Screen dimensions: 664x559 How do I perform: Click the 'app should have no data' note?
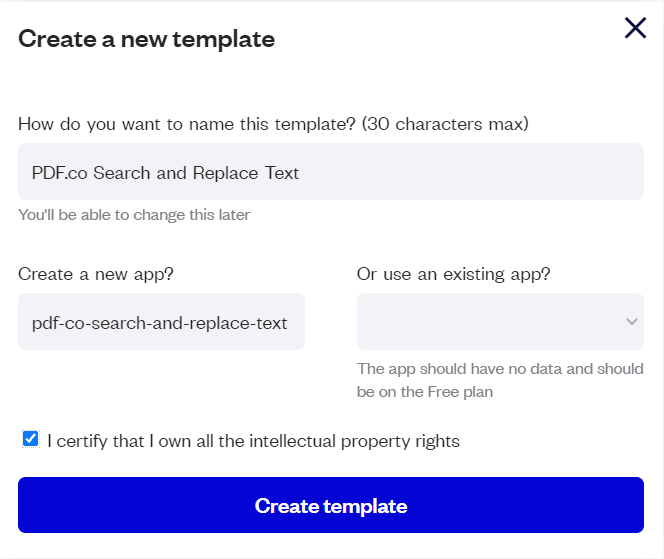(x=500, y=369)
